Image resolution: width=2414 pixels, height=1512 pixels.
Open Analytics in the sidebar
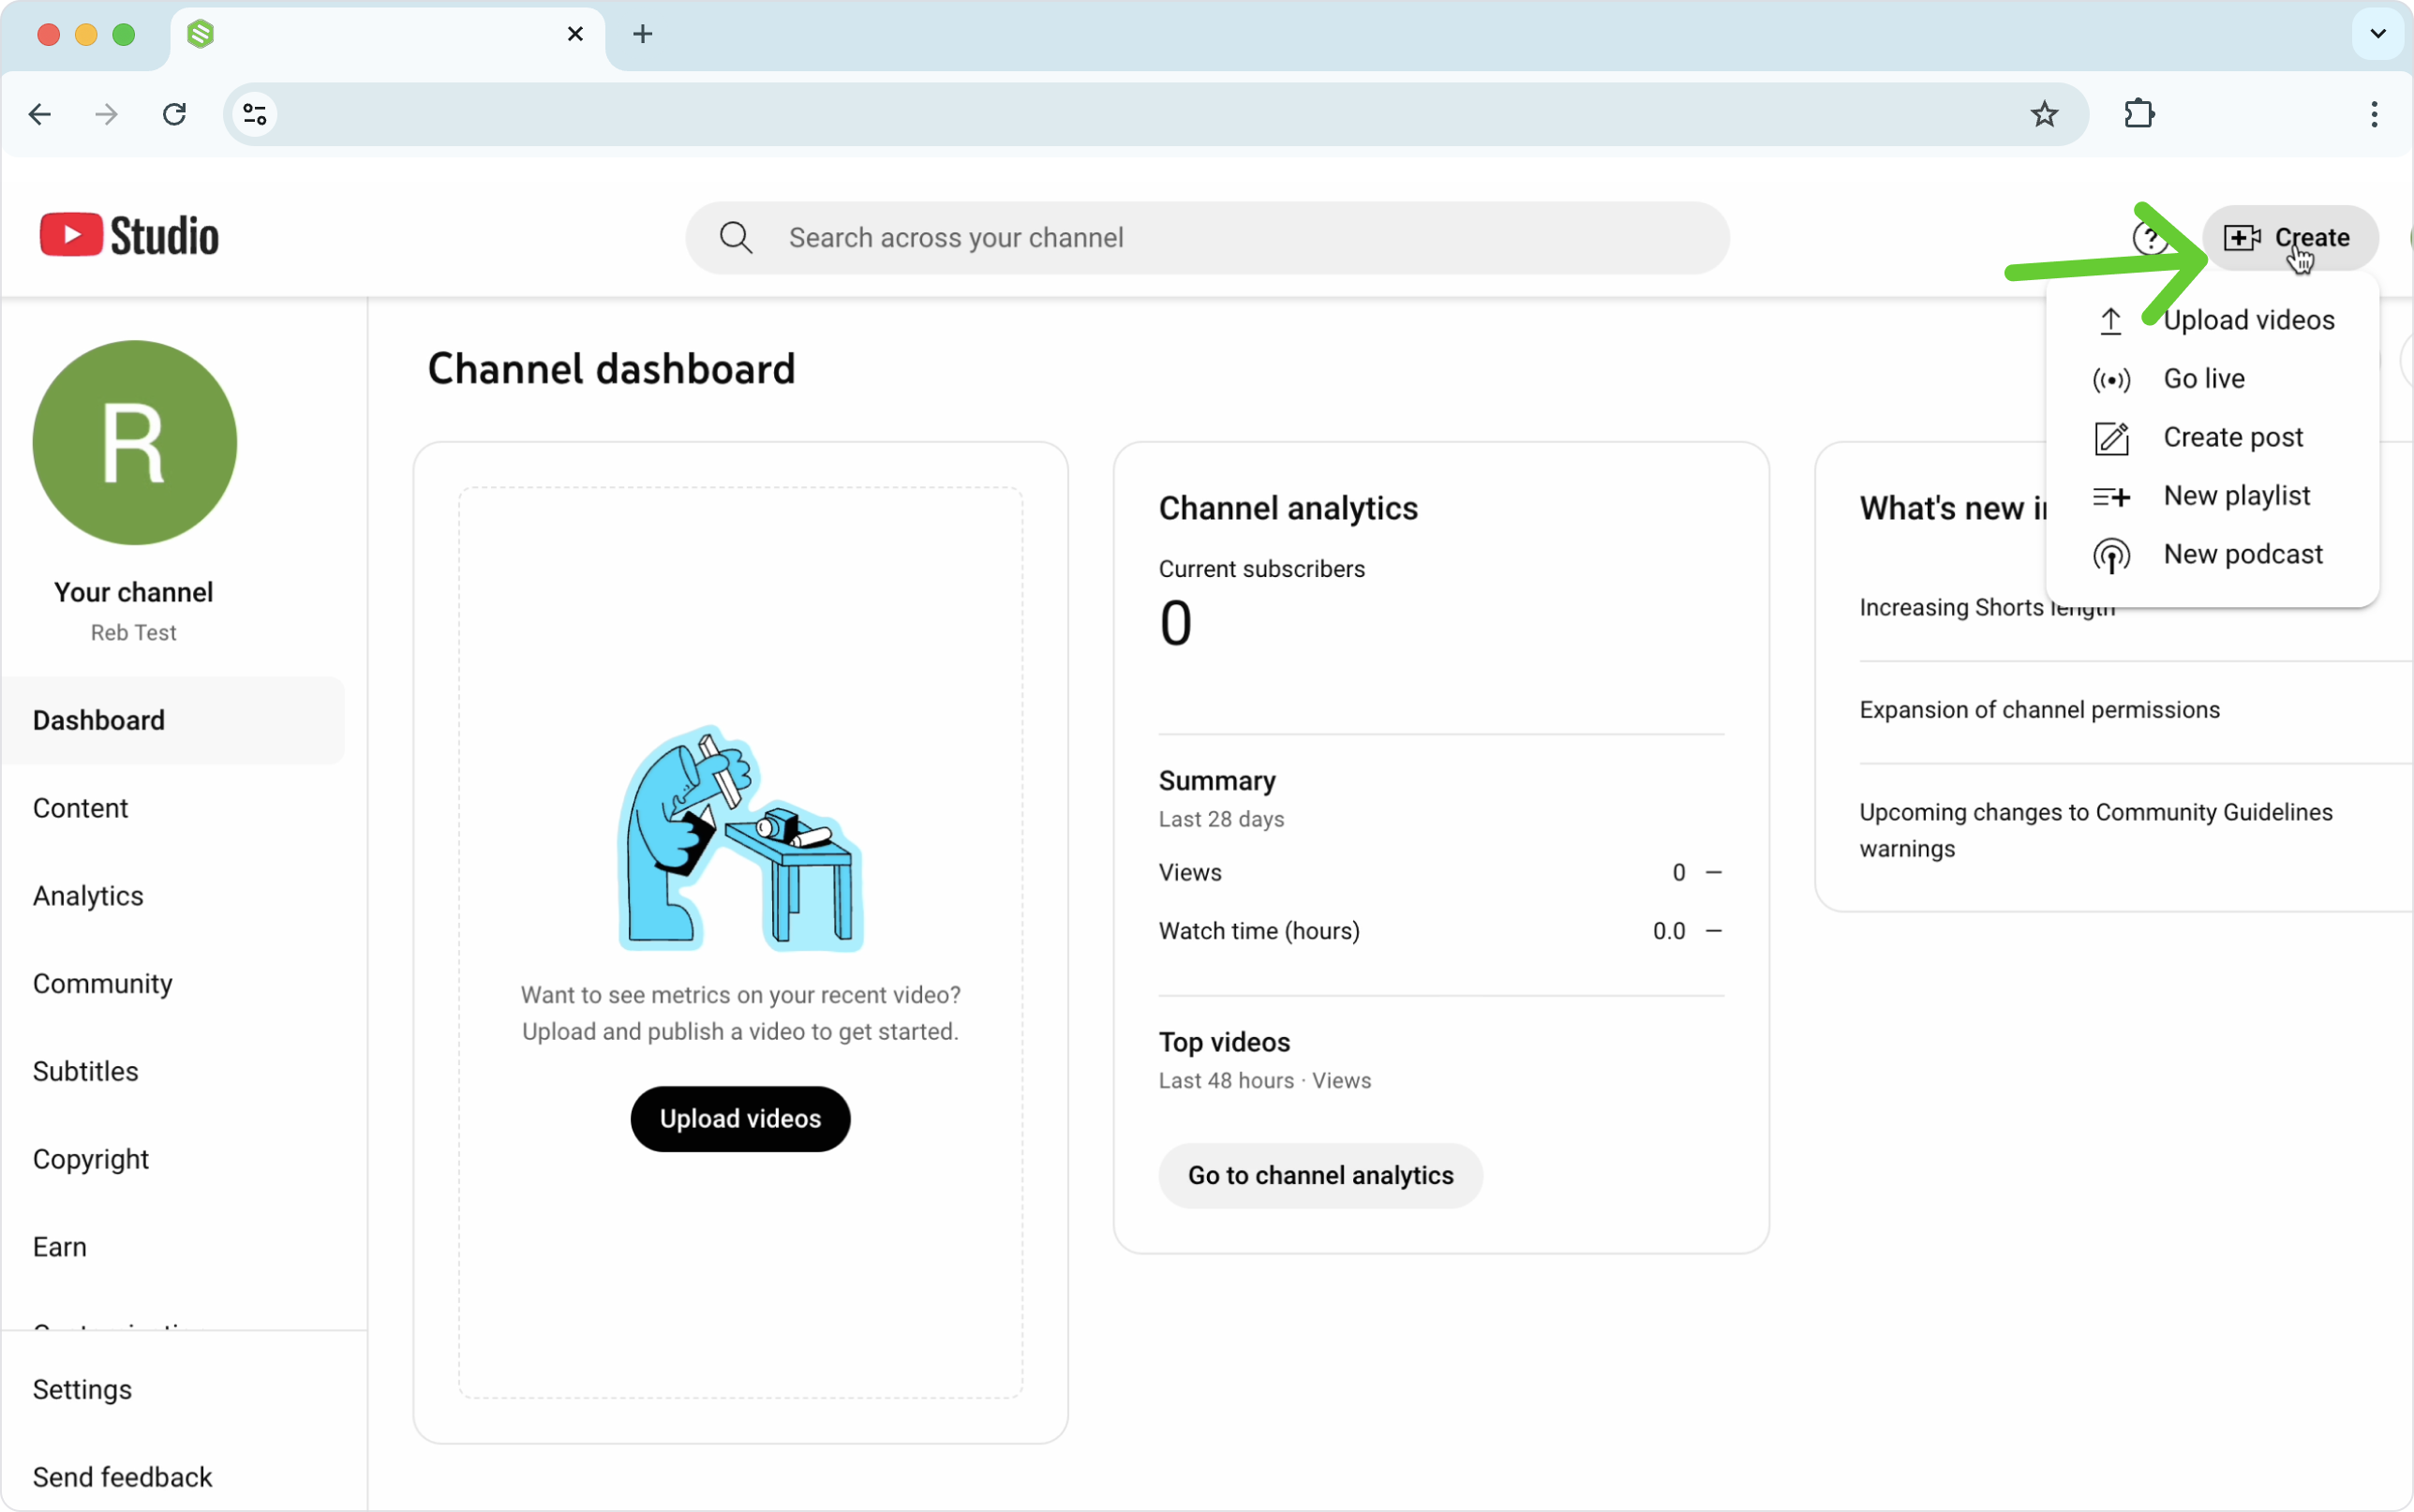click(x=88, y=896)
